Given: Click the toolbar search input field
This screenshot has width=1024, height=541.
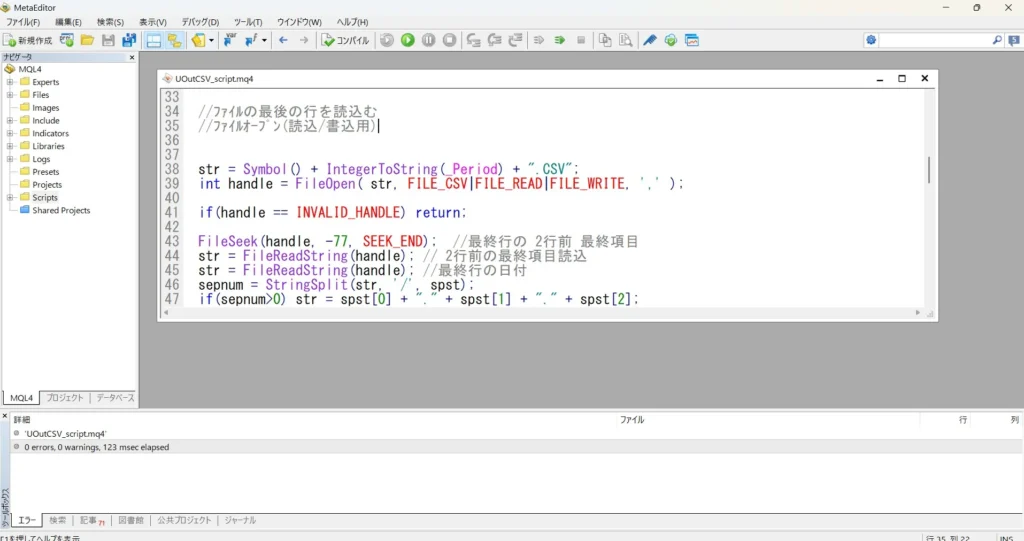Looking at the screenshot, I should click(935, 41).
